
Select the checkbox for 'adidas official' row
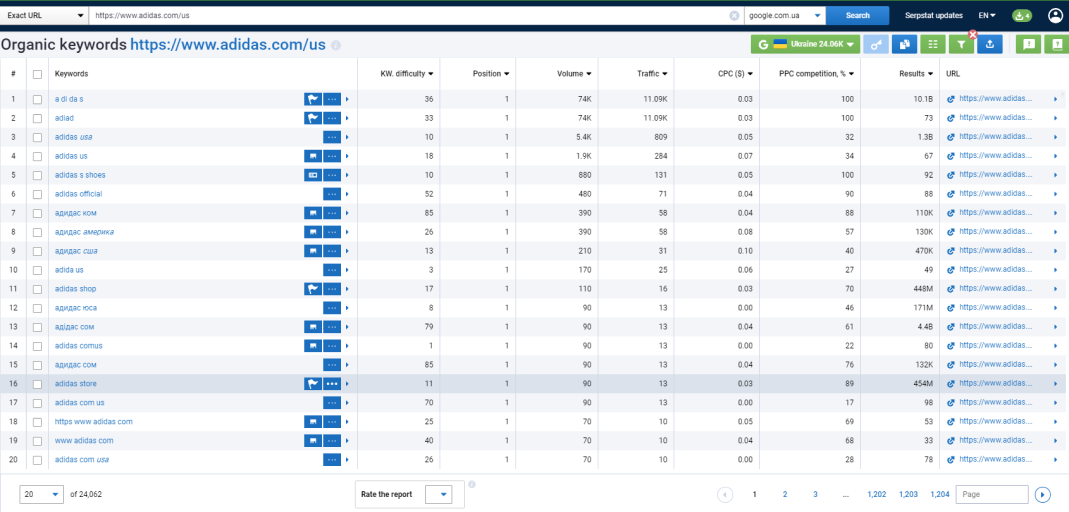[37, 194]
